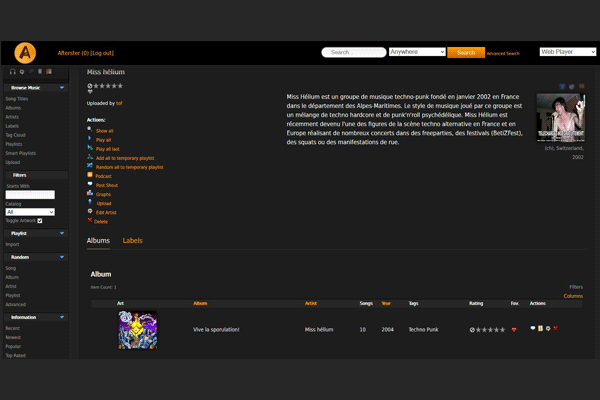Viewport: 600px width, 400px height.
Task: Click the Graphs action icon
Action: click(90, 193)
